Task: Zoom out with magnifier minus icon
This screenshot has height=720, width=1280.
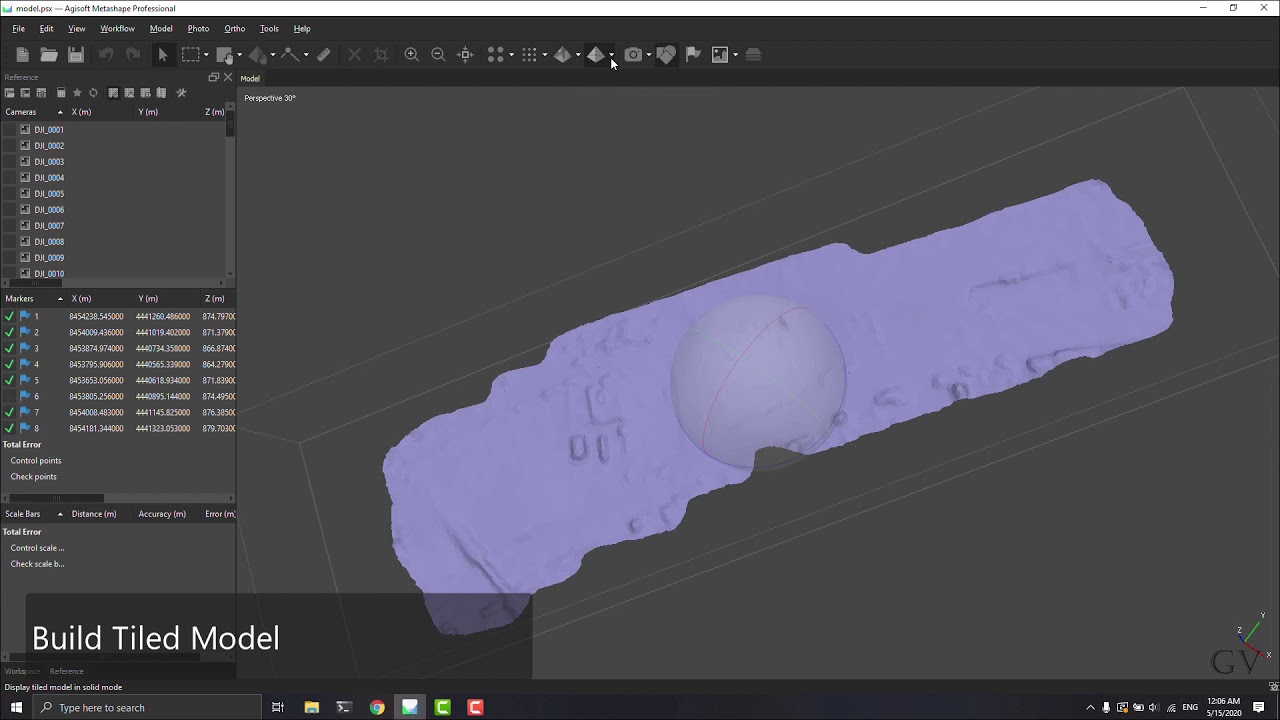Action: pyautogui.click(x=438, y=55)
